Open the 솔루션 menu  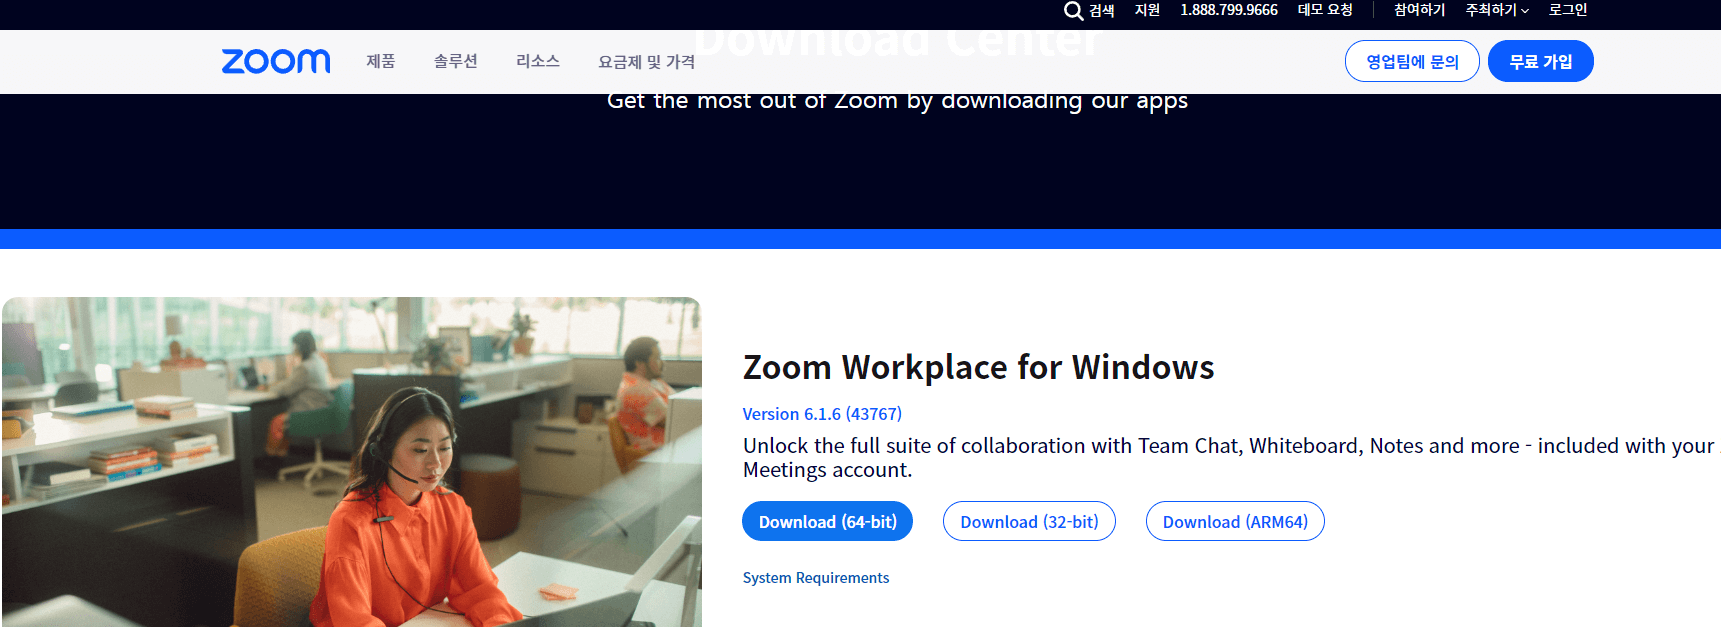(x=456, y=61)
